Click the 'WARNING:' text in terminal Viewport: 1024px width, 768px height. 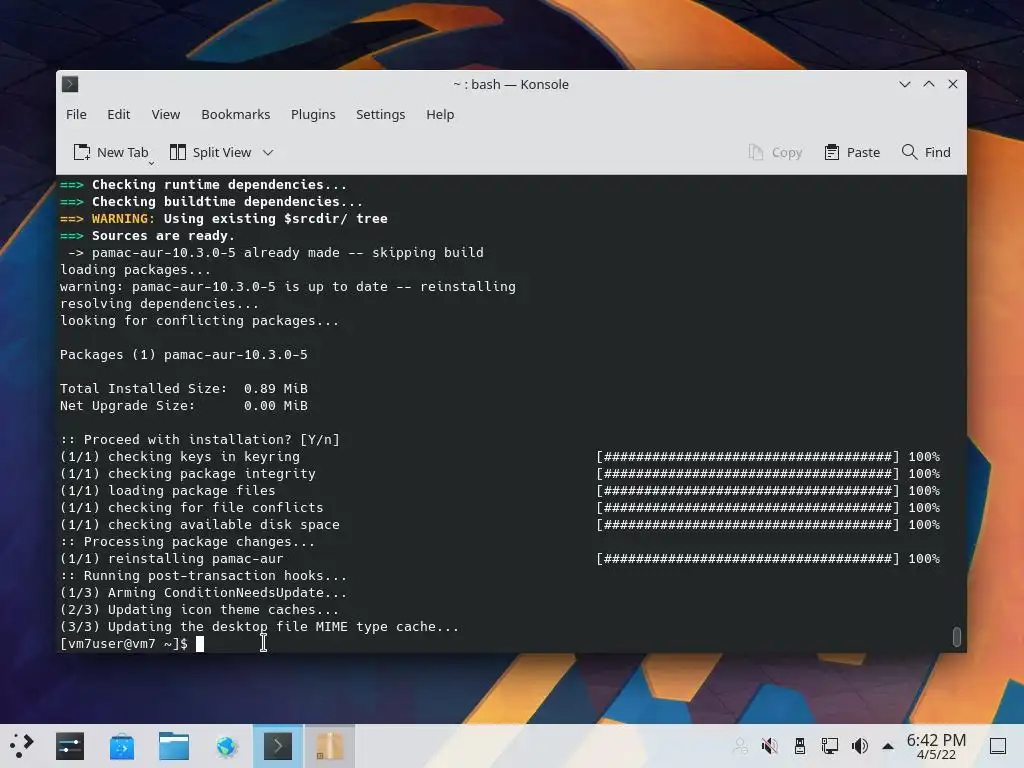pos(123,219)
